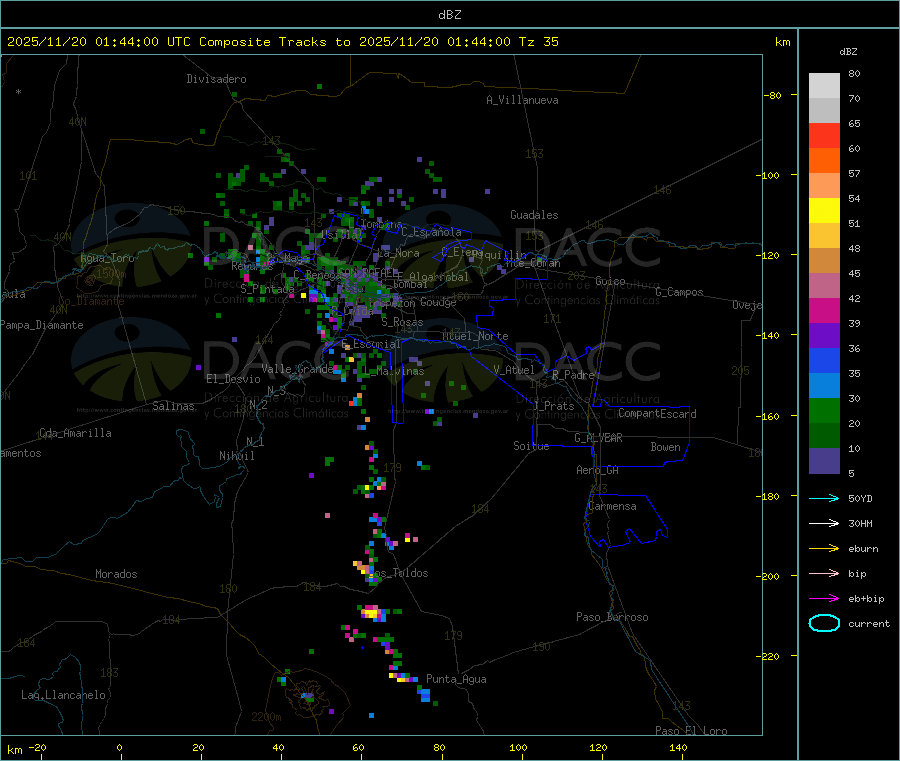The image size is (900, 761).
Task: Click the 'Agua_Toro' map label
Action: [107, 258]
